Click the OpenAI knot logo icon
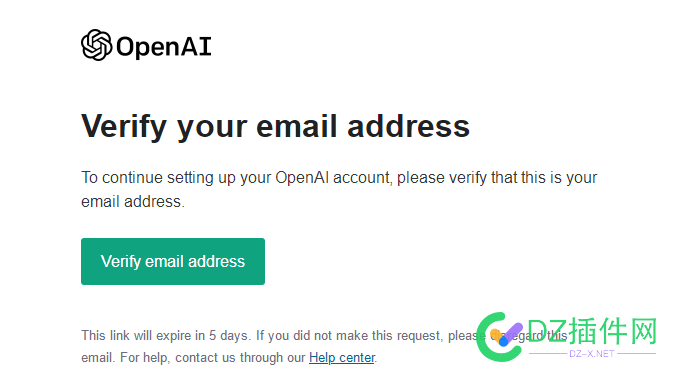676x377 pixels. [97, 45]
